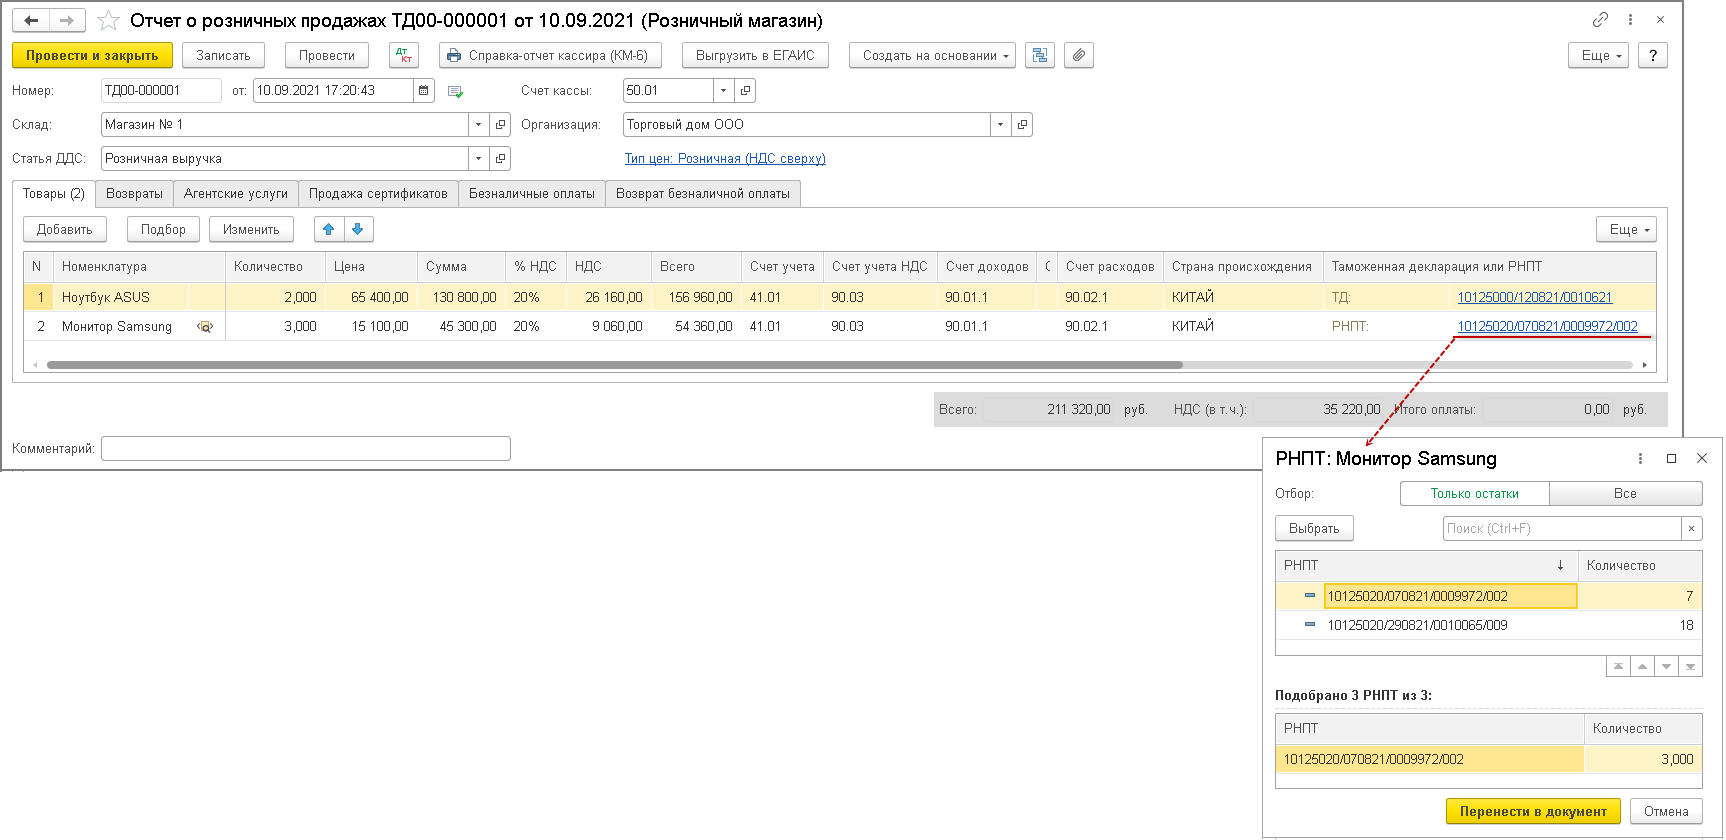1726x840 pixels.
Task: Click Перенести в документ button
Action: tap(1533, 812)
